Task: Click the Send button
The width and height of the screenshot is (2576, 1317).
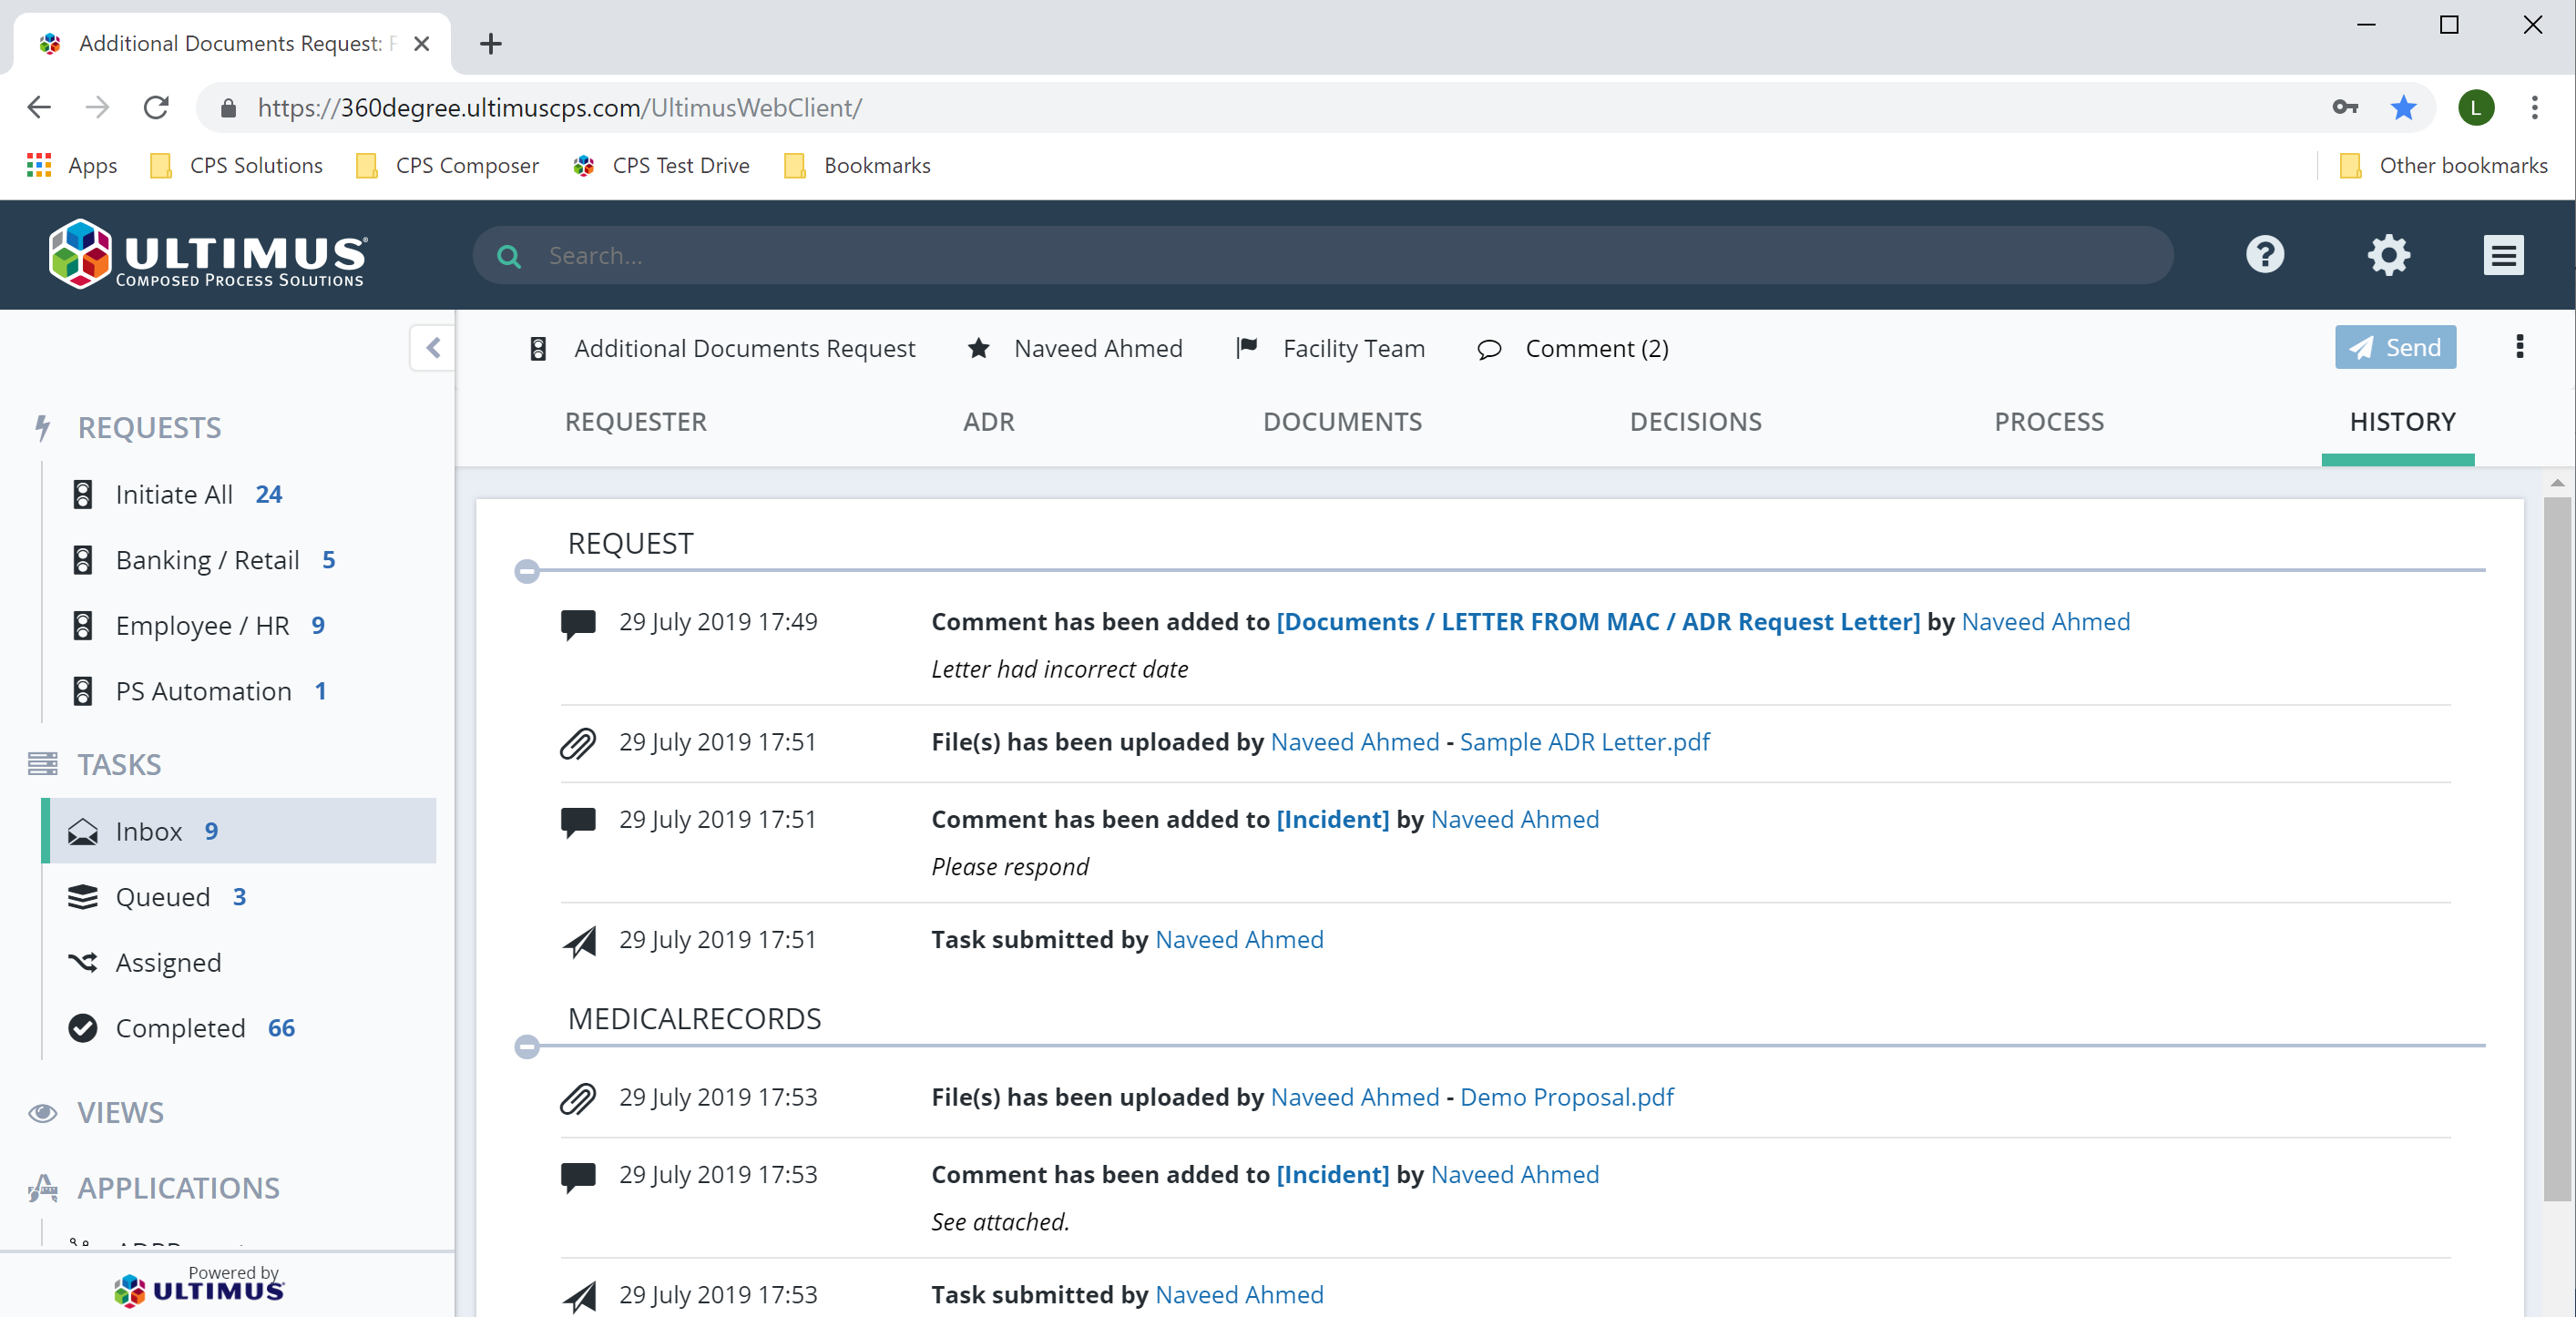Action: [2395, 347]
